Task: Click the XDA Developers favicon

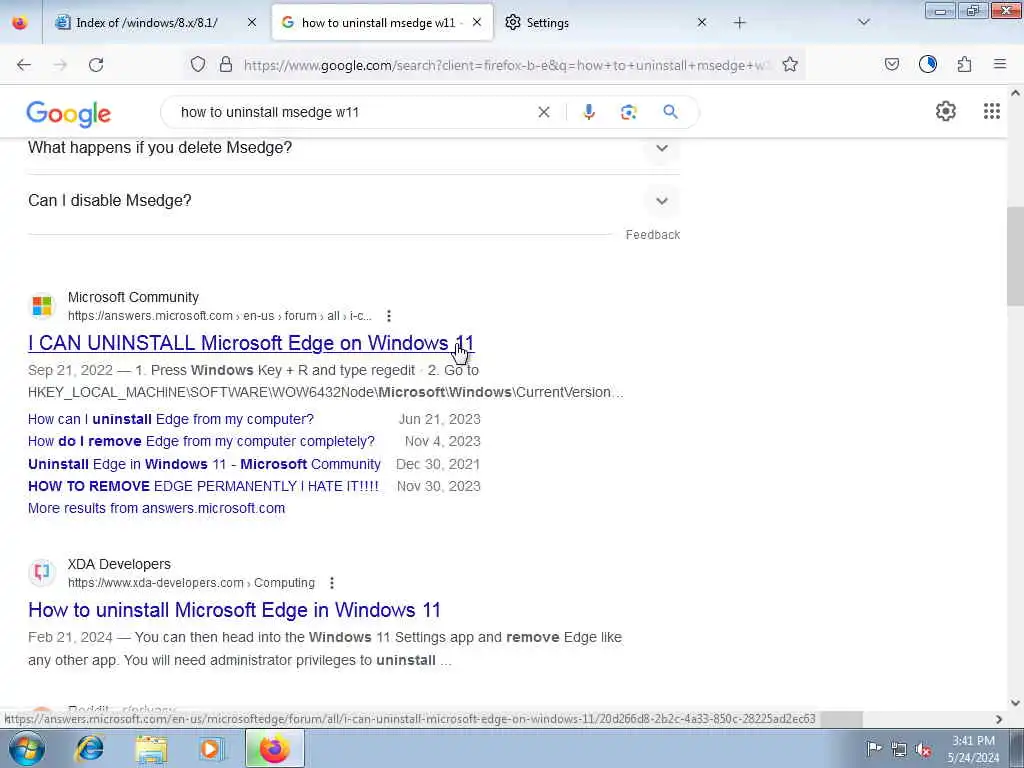Action: pos(42,573)
